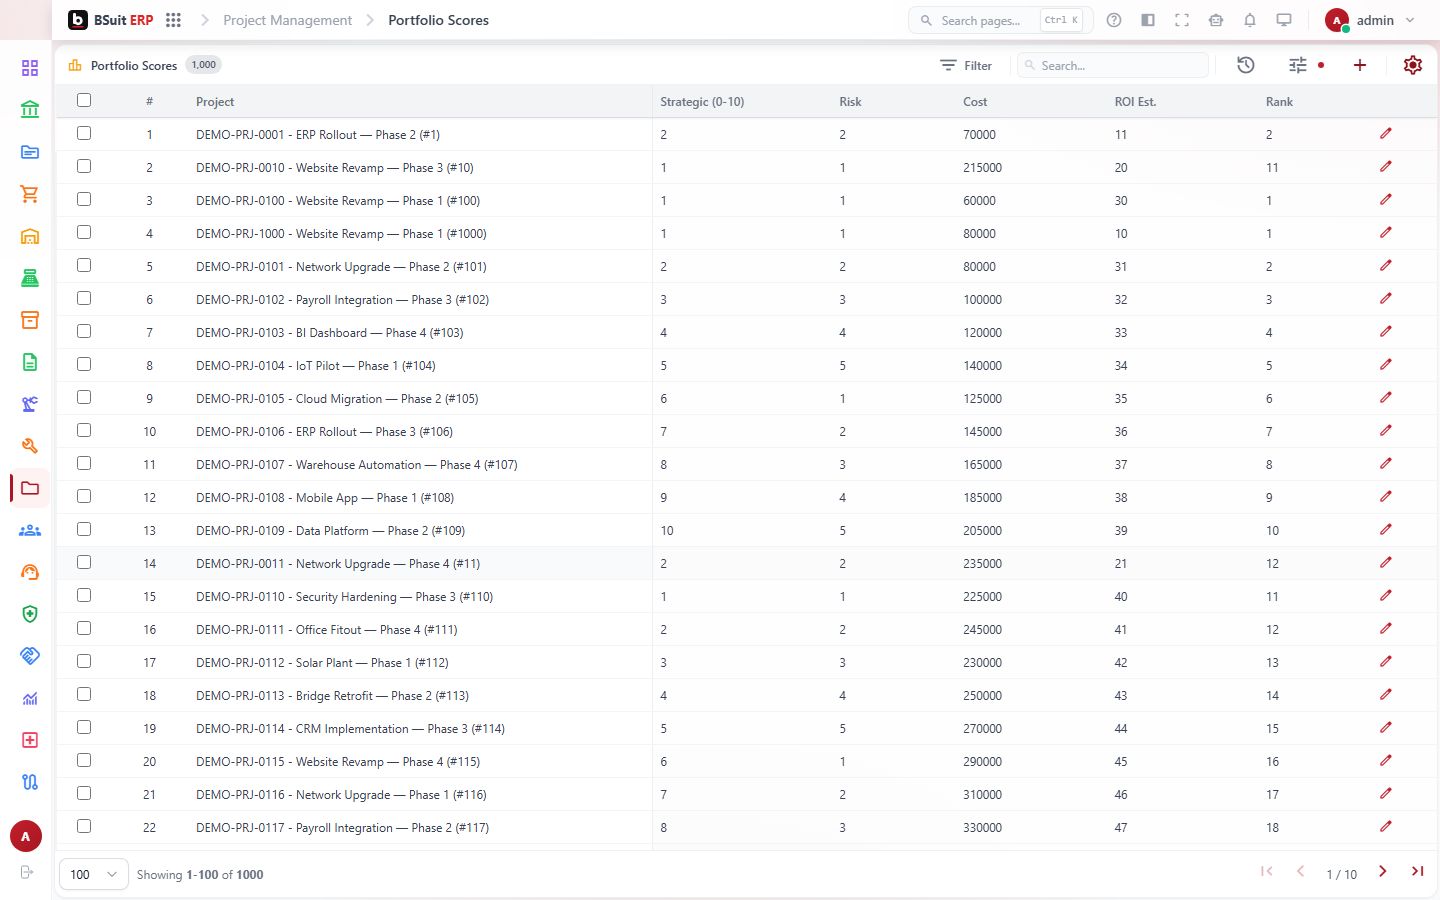Open the robot arm sidebar module

pos(30,404)
